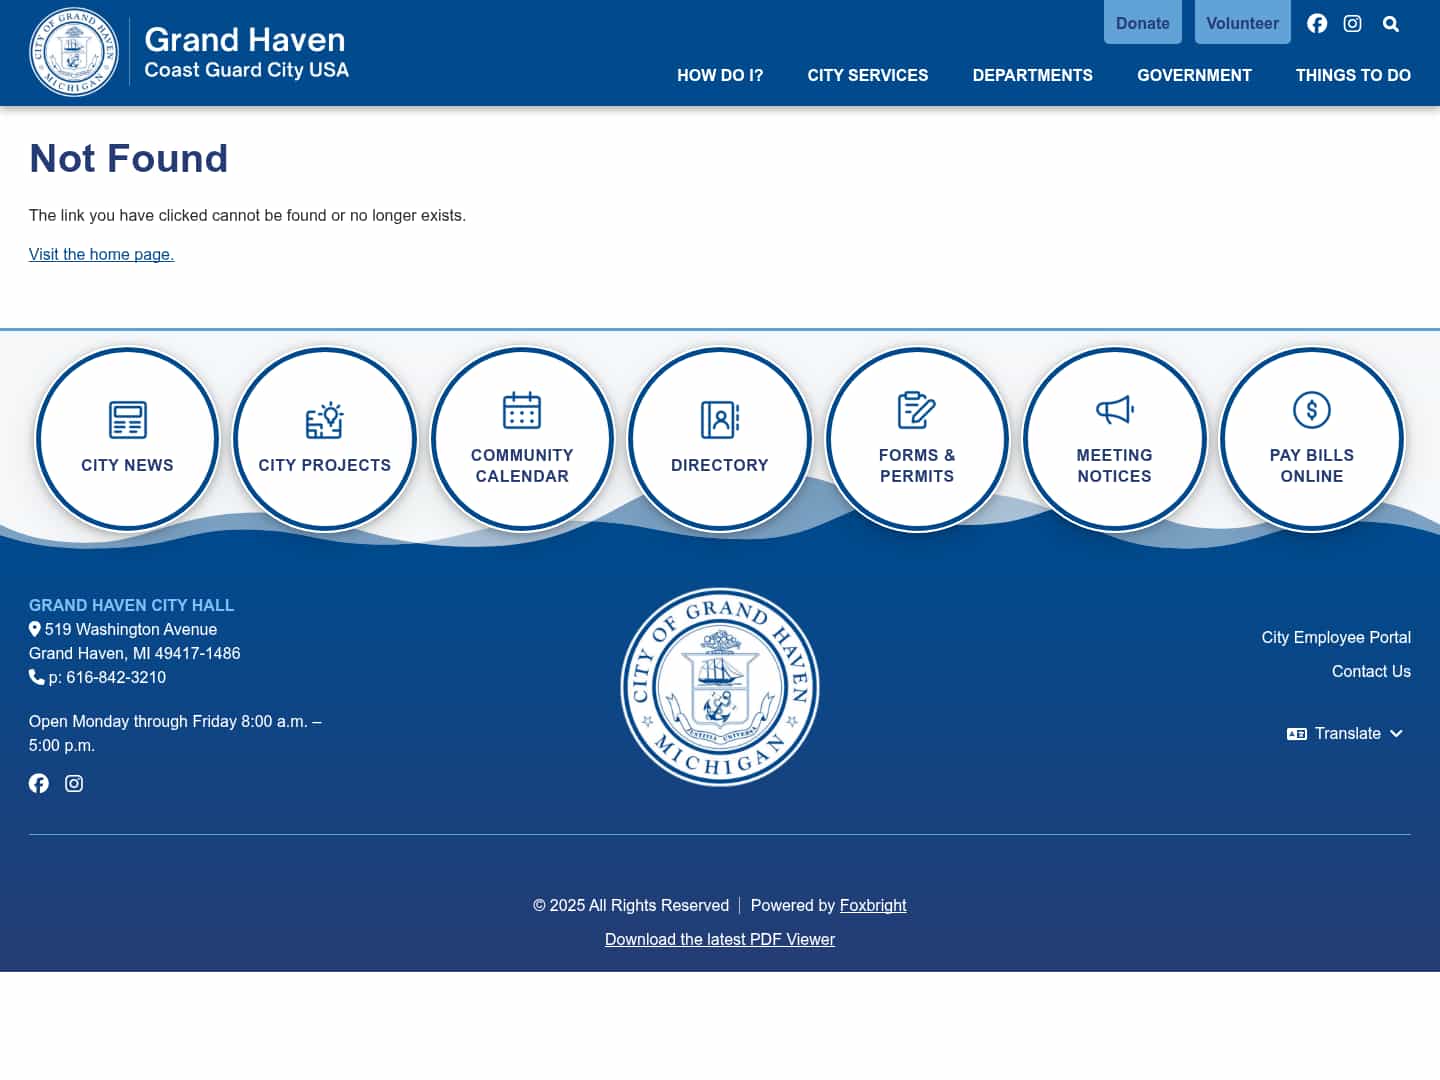Click the footer Facebook icon
The image size is (1440, 1080).
click(x=39, y=783)
